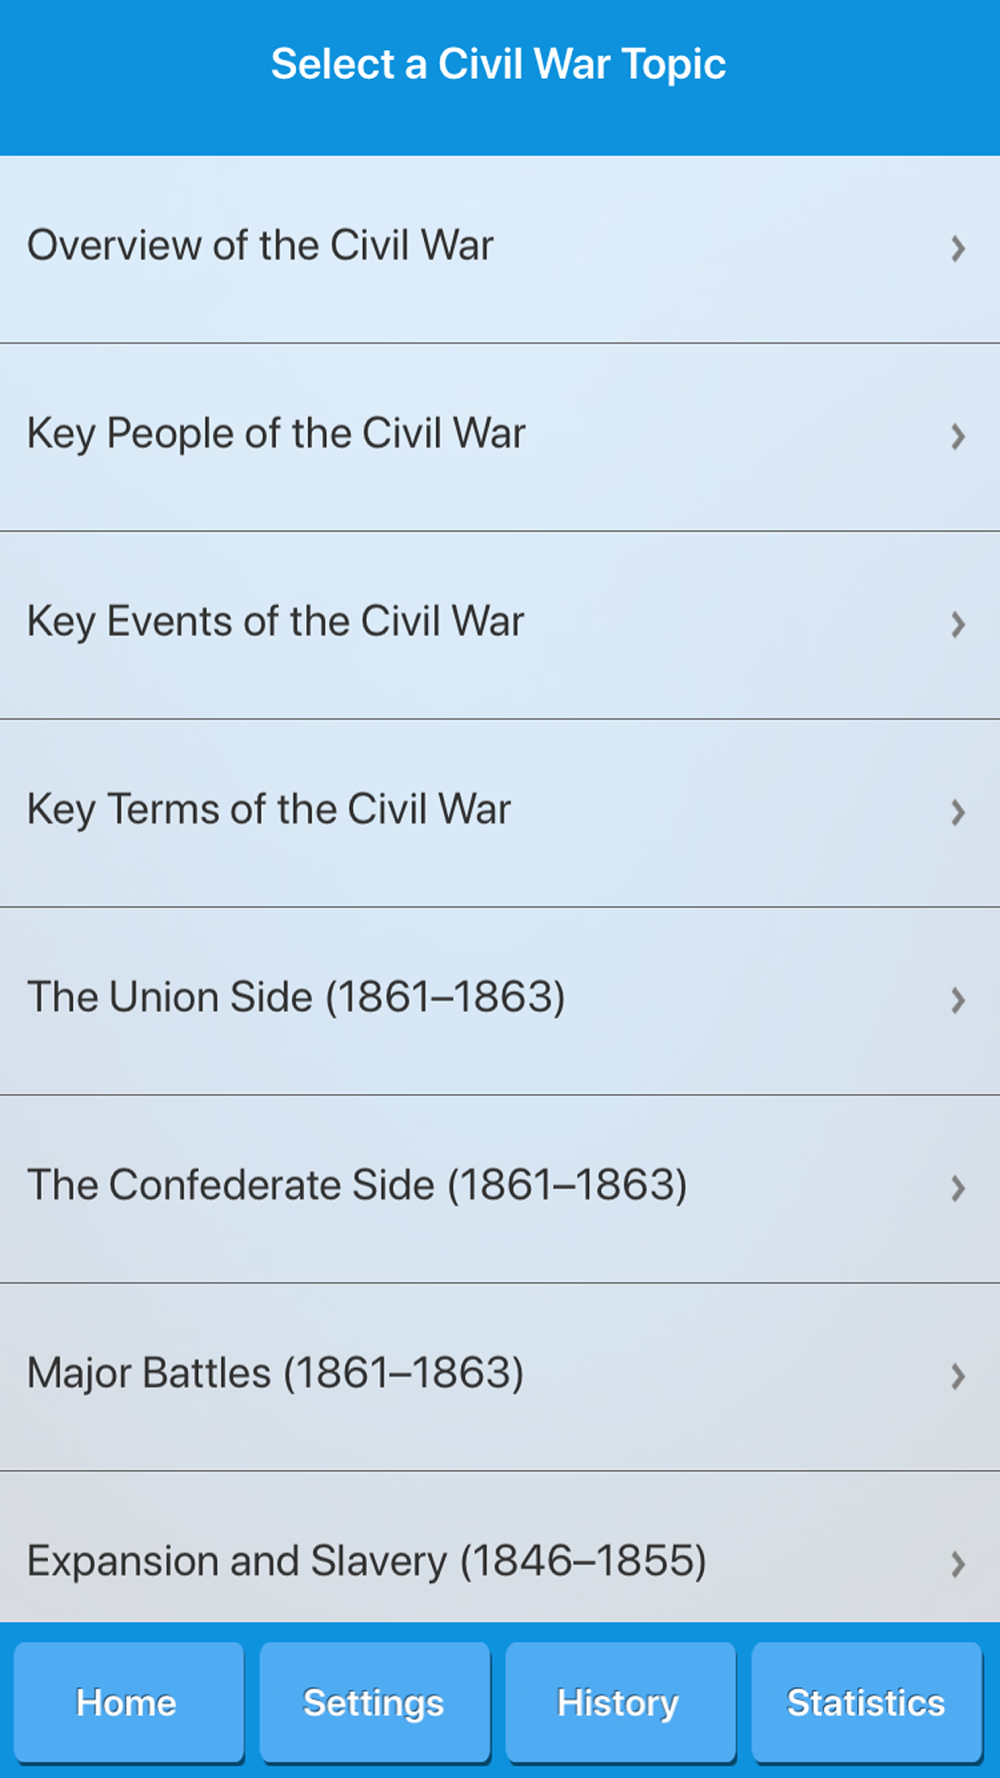This screenshot has width=1000, height=1778.
Task: Select The Confederate Side (1861–1863) topic
Action: coord(357,1186)
